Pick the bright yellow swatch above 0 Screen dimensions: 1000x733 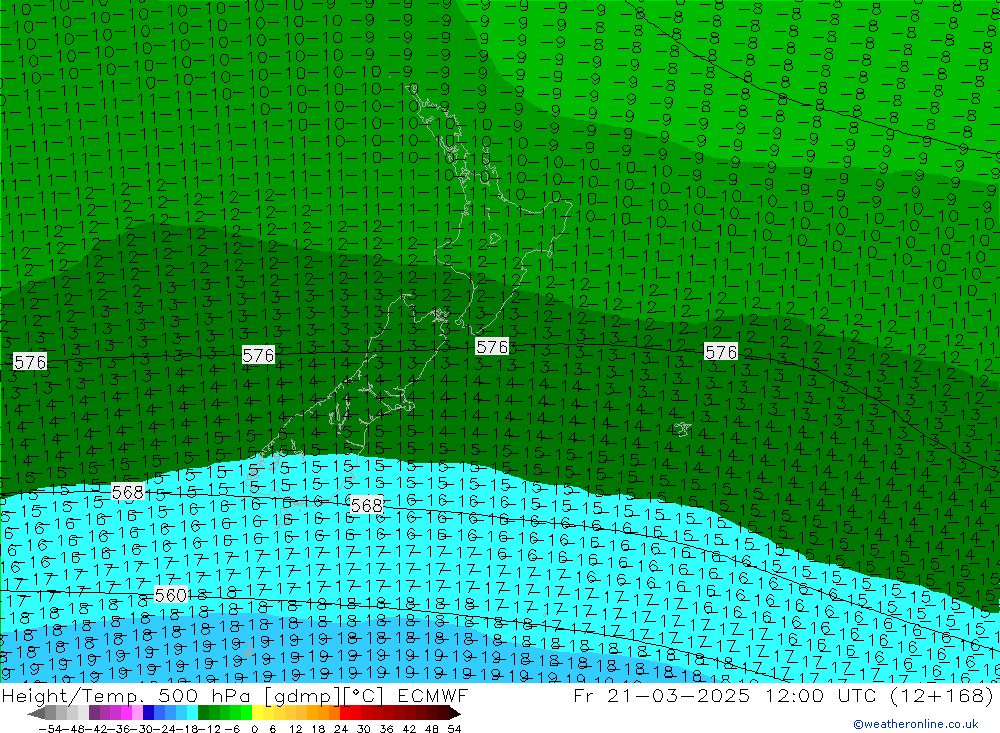pyautogui.click(x=257, y=714)
